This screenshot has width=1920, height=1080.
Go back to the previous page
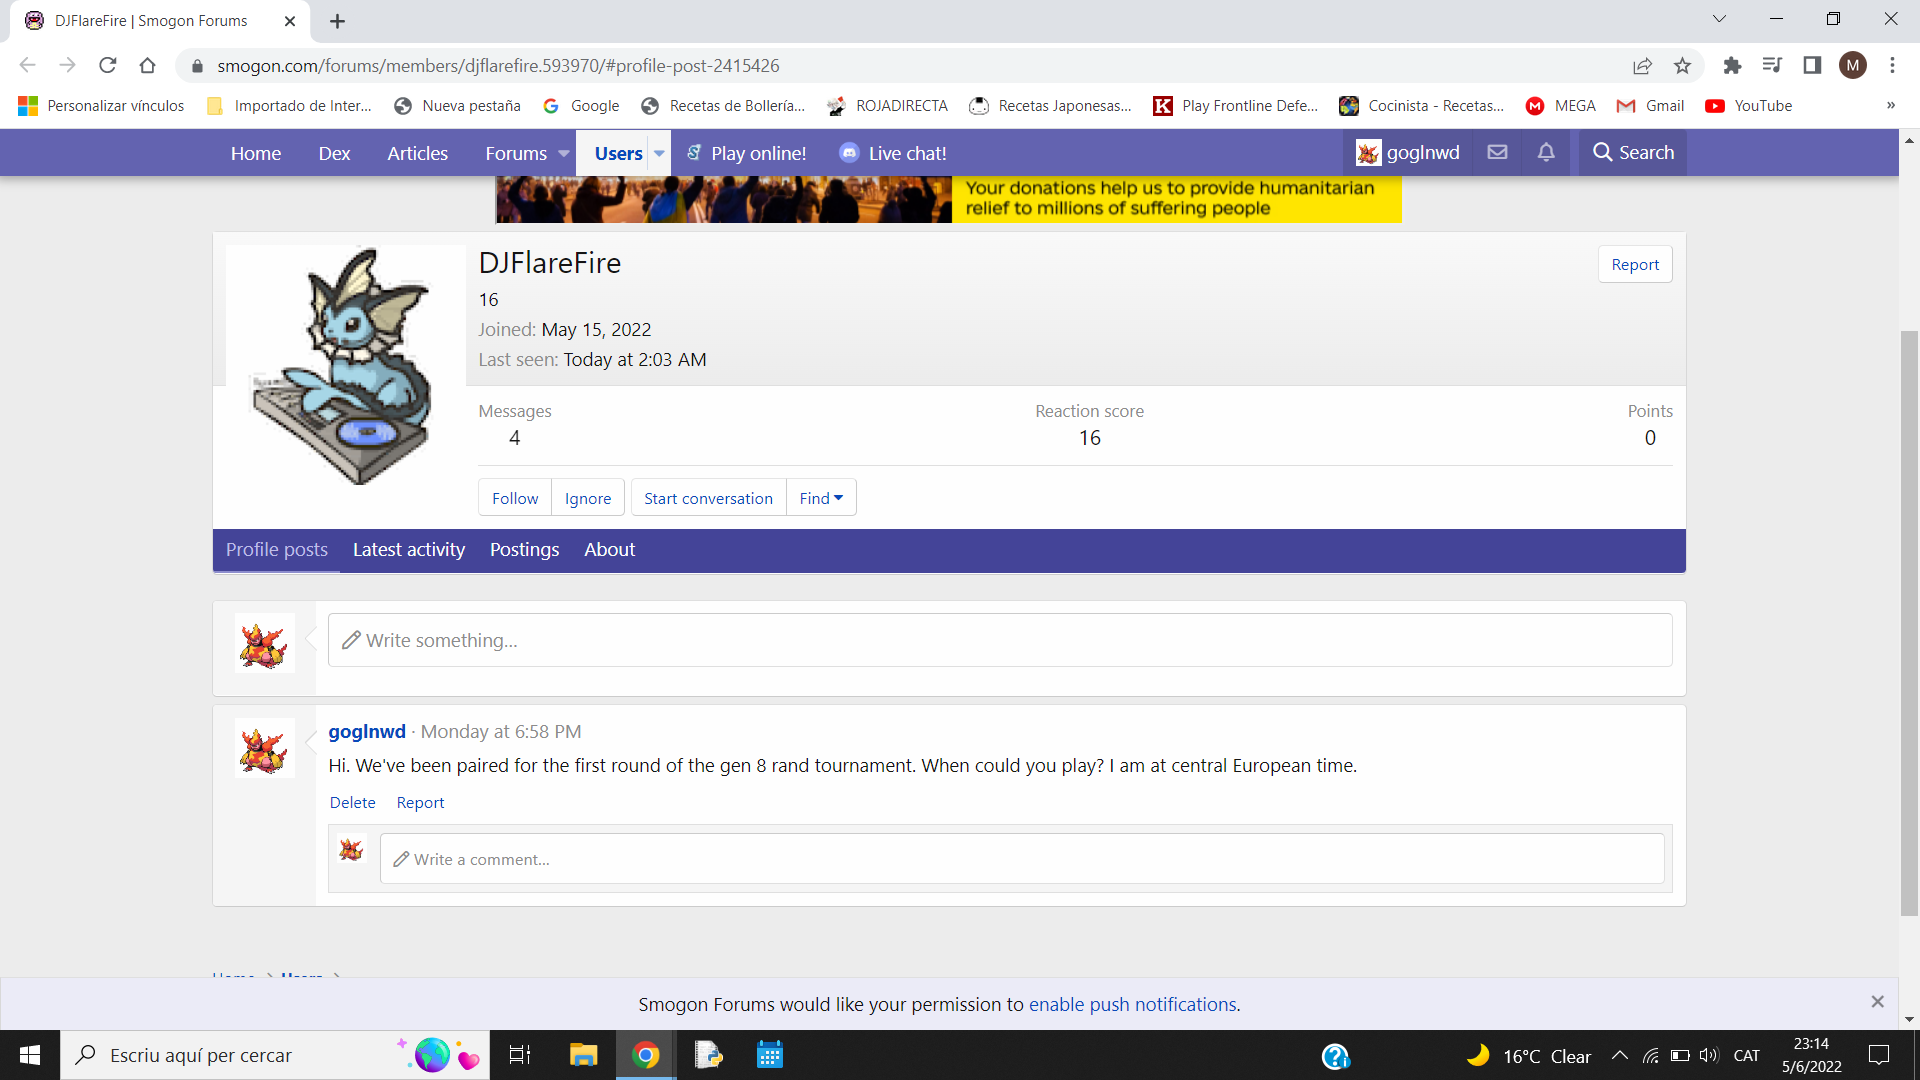point(28,66)
